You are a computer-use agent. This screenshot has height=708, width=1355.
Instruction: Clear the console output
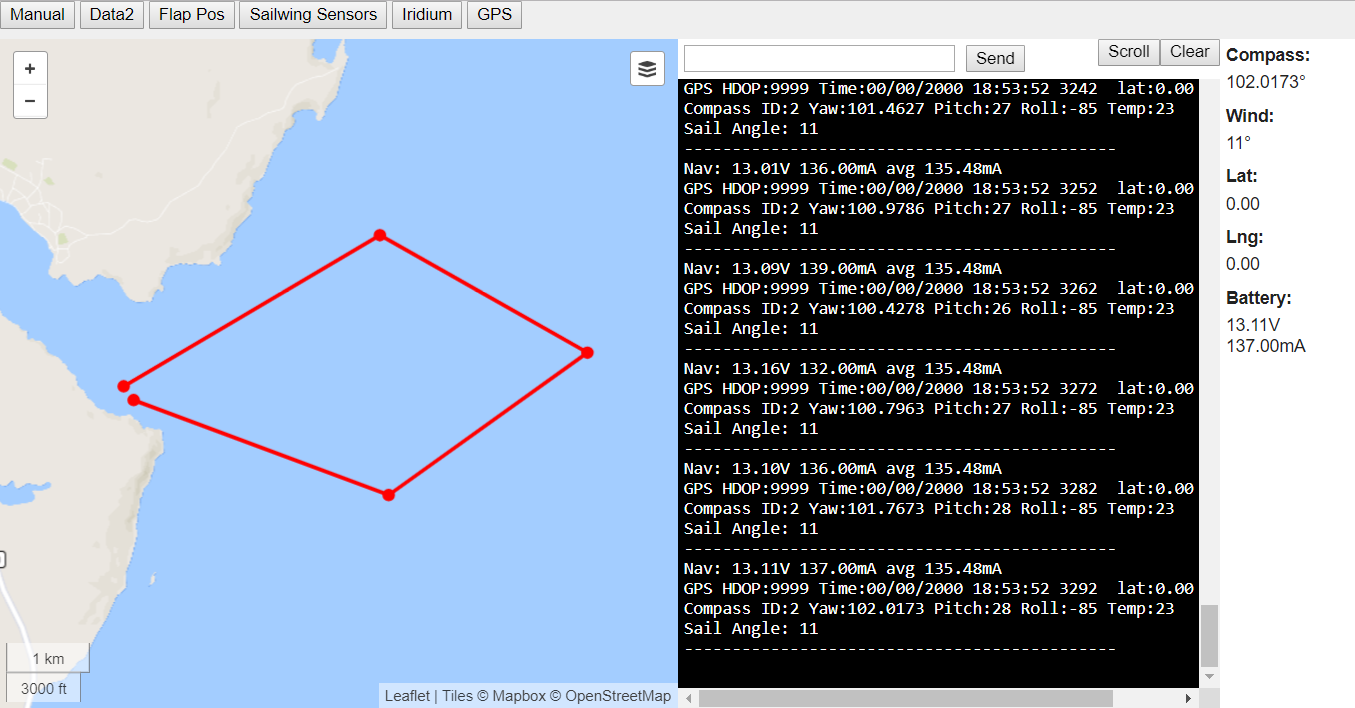(x=1190, y=52)
